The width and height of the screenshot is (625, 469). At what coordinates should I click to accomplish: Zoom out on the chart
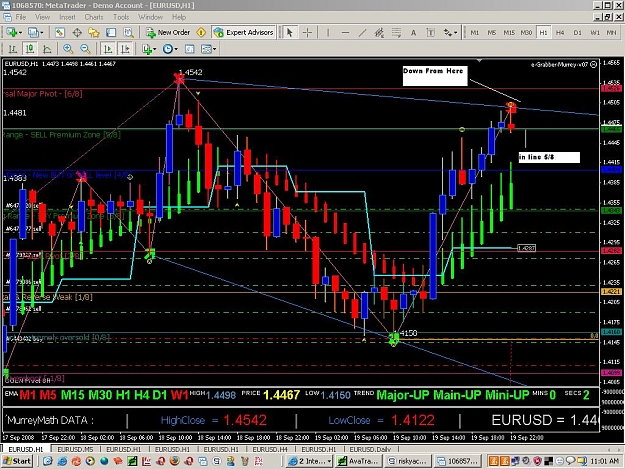85,49
